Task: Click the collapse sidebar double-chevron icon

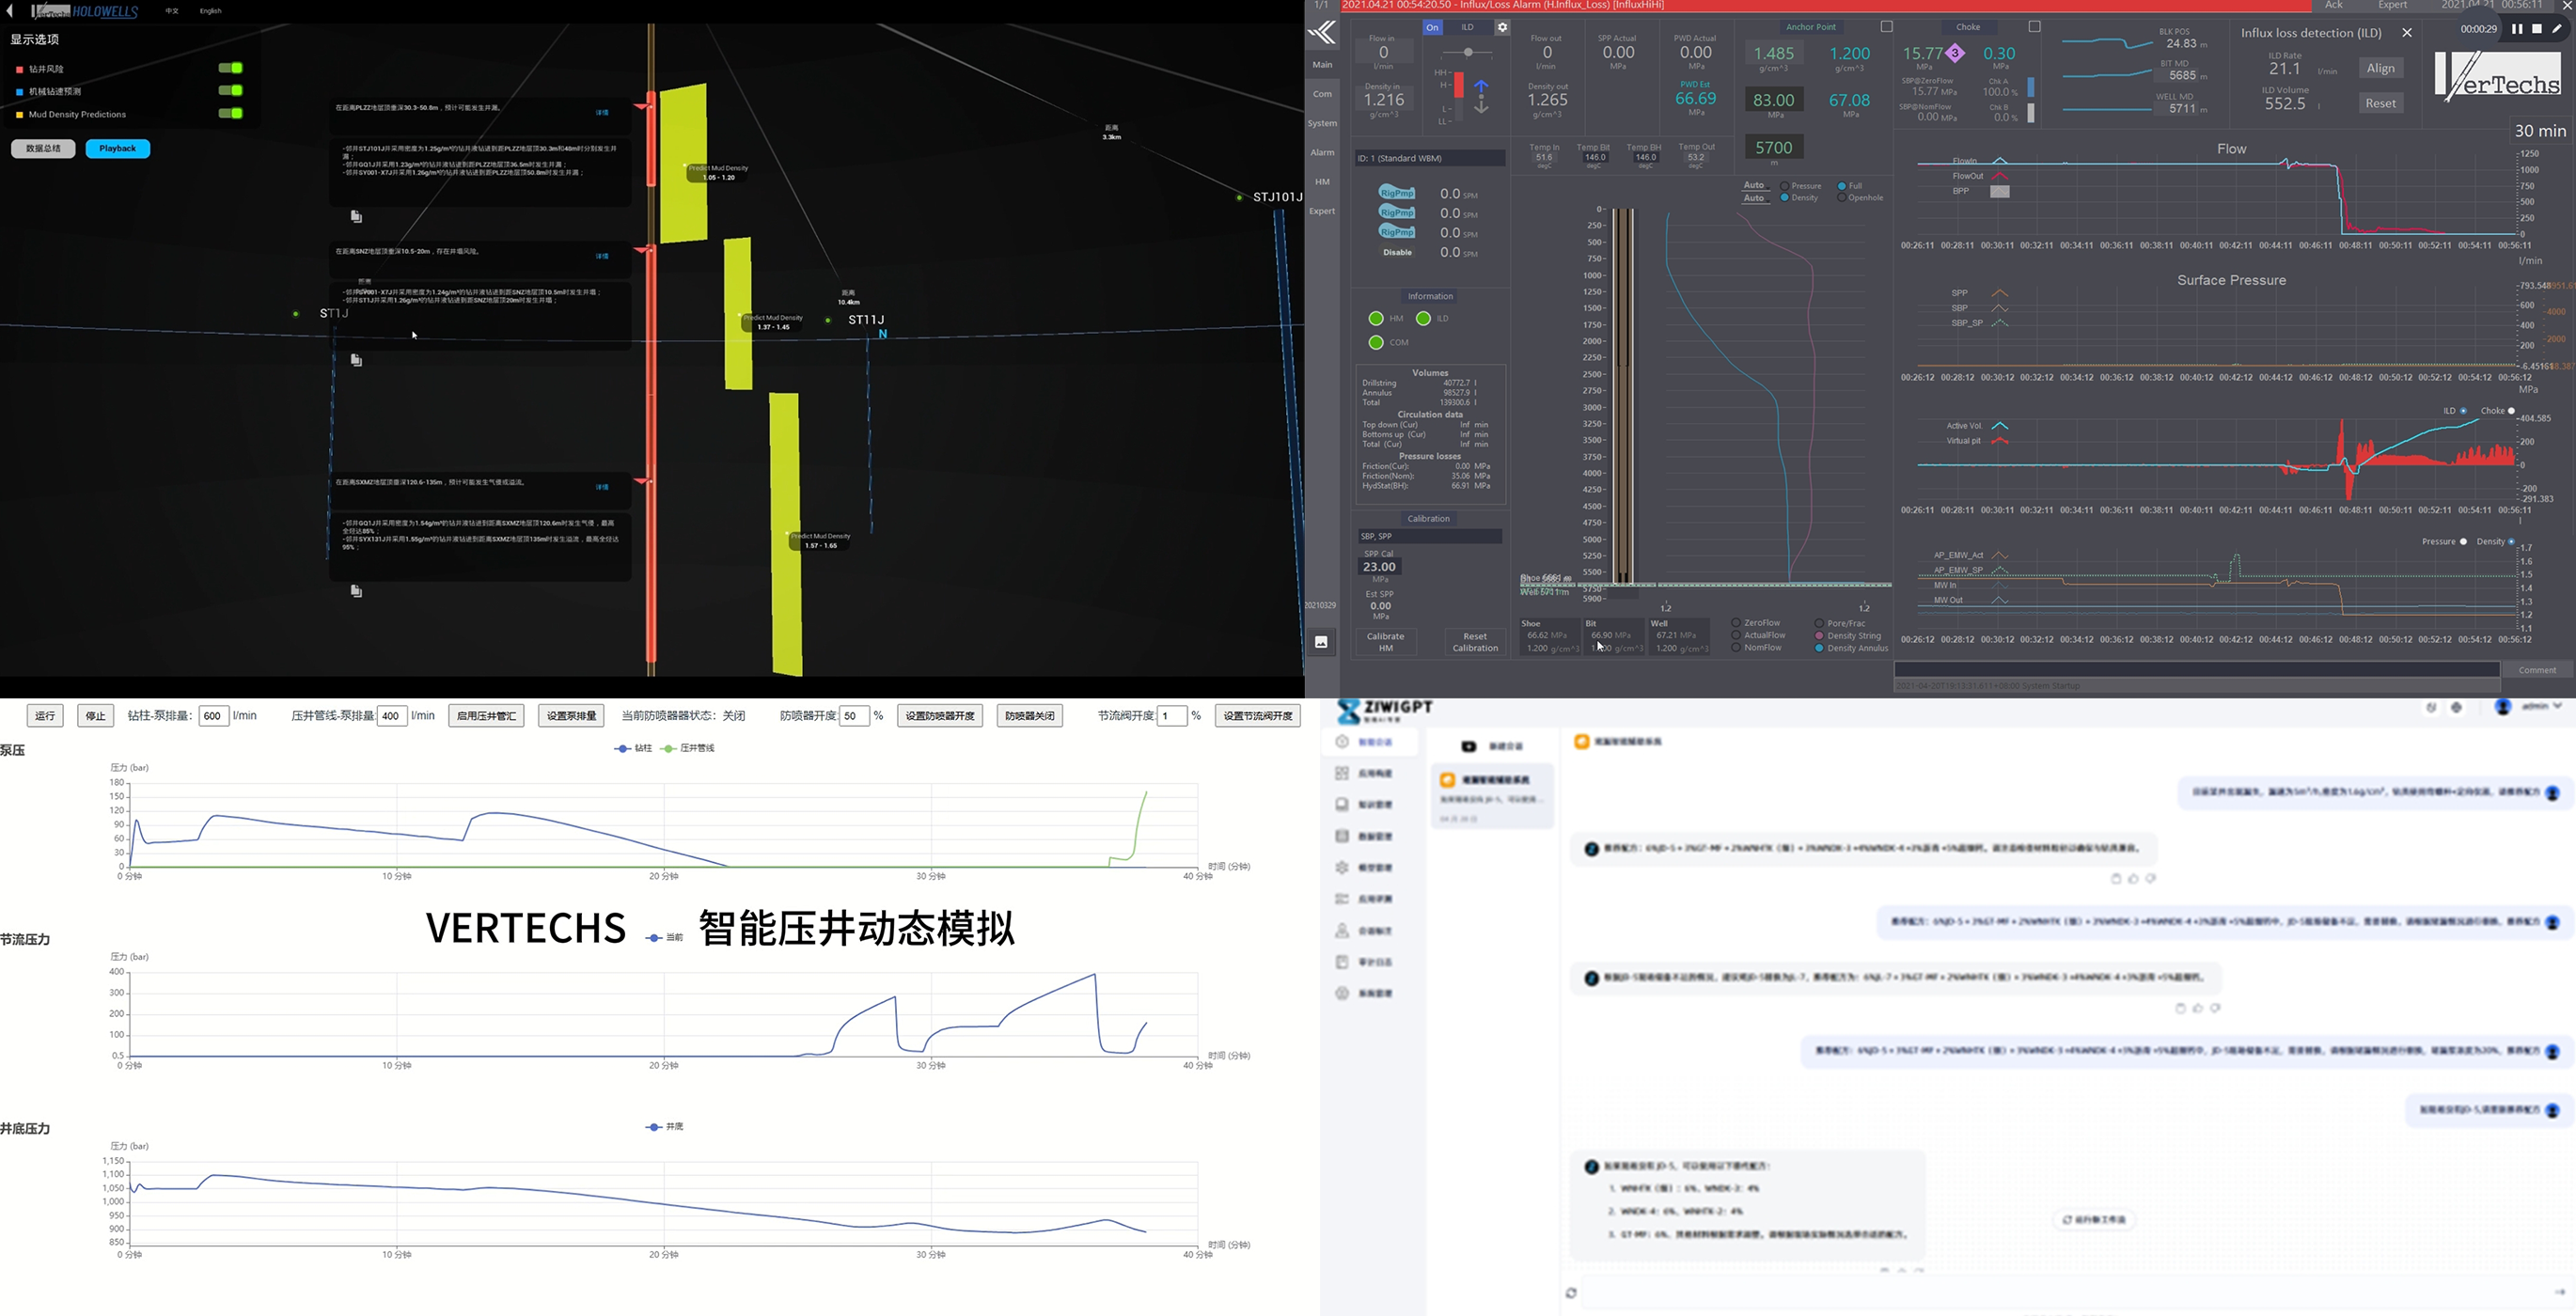Action: tap(1322, 34)
